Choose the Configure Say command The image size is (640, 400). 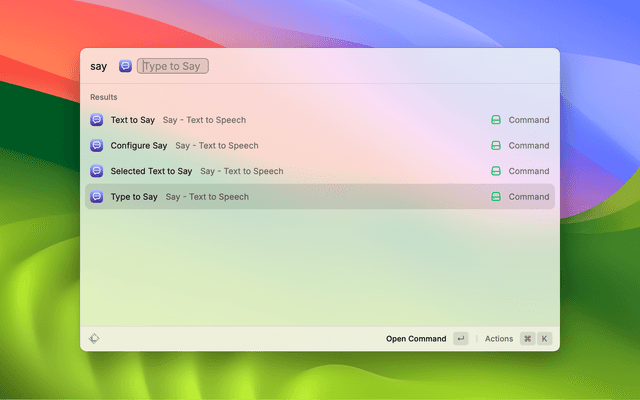(x=139, y=146)
